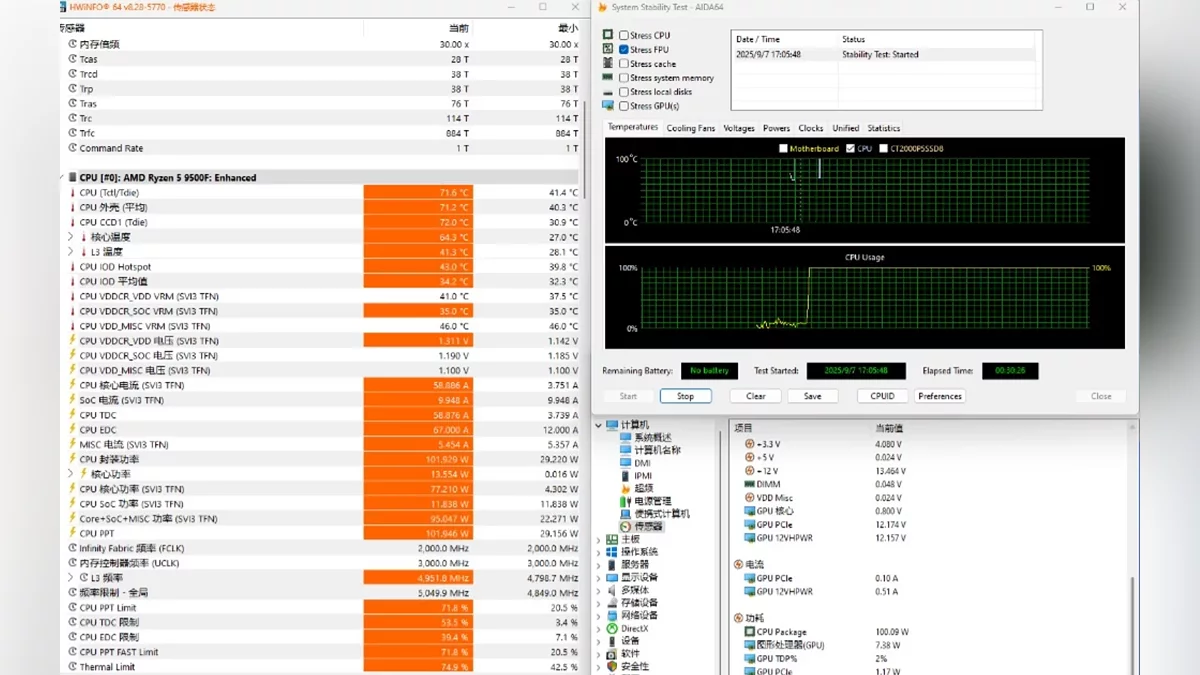Collapse the 计算机 tree node

click(x=599, y=425)
